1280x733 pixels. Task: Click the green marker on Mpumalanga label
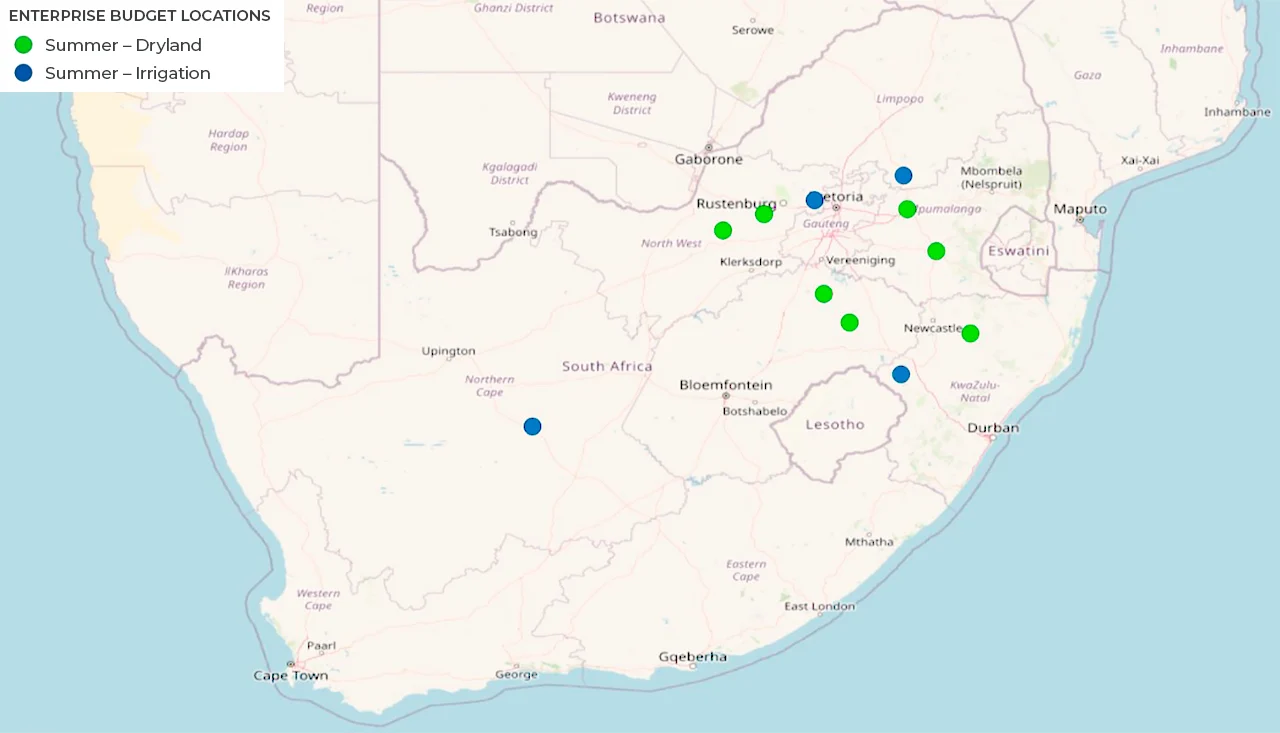[x=907, y=209]
